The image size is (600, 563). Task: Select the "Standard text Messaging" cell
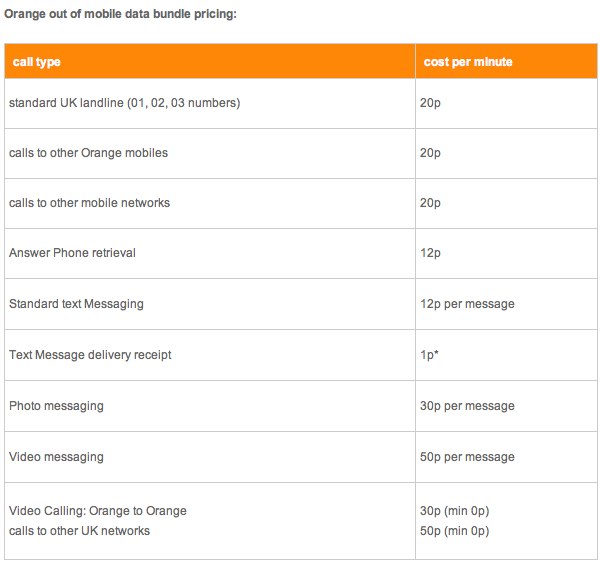(77, 304)
